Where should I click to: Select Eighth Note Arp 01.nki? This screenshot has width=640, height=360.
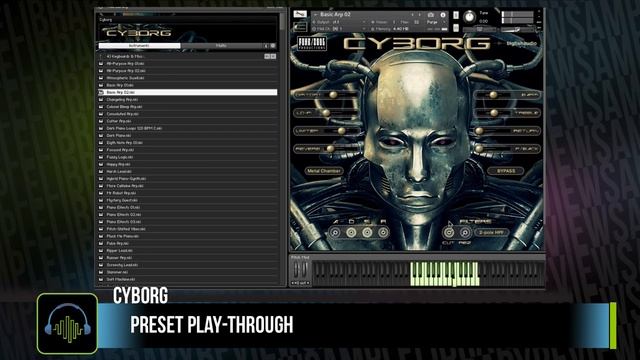click(x=187, y=142)
